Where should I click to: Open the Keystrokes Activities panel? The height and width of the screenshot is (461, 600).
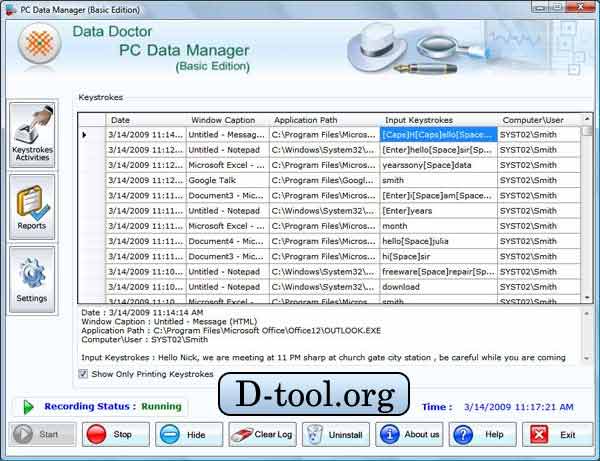(x=33, y=135)
